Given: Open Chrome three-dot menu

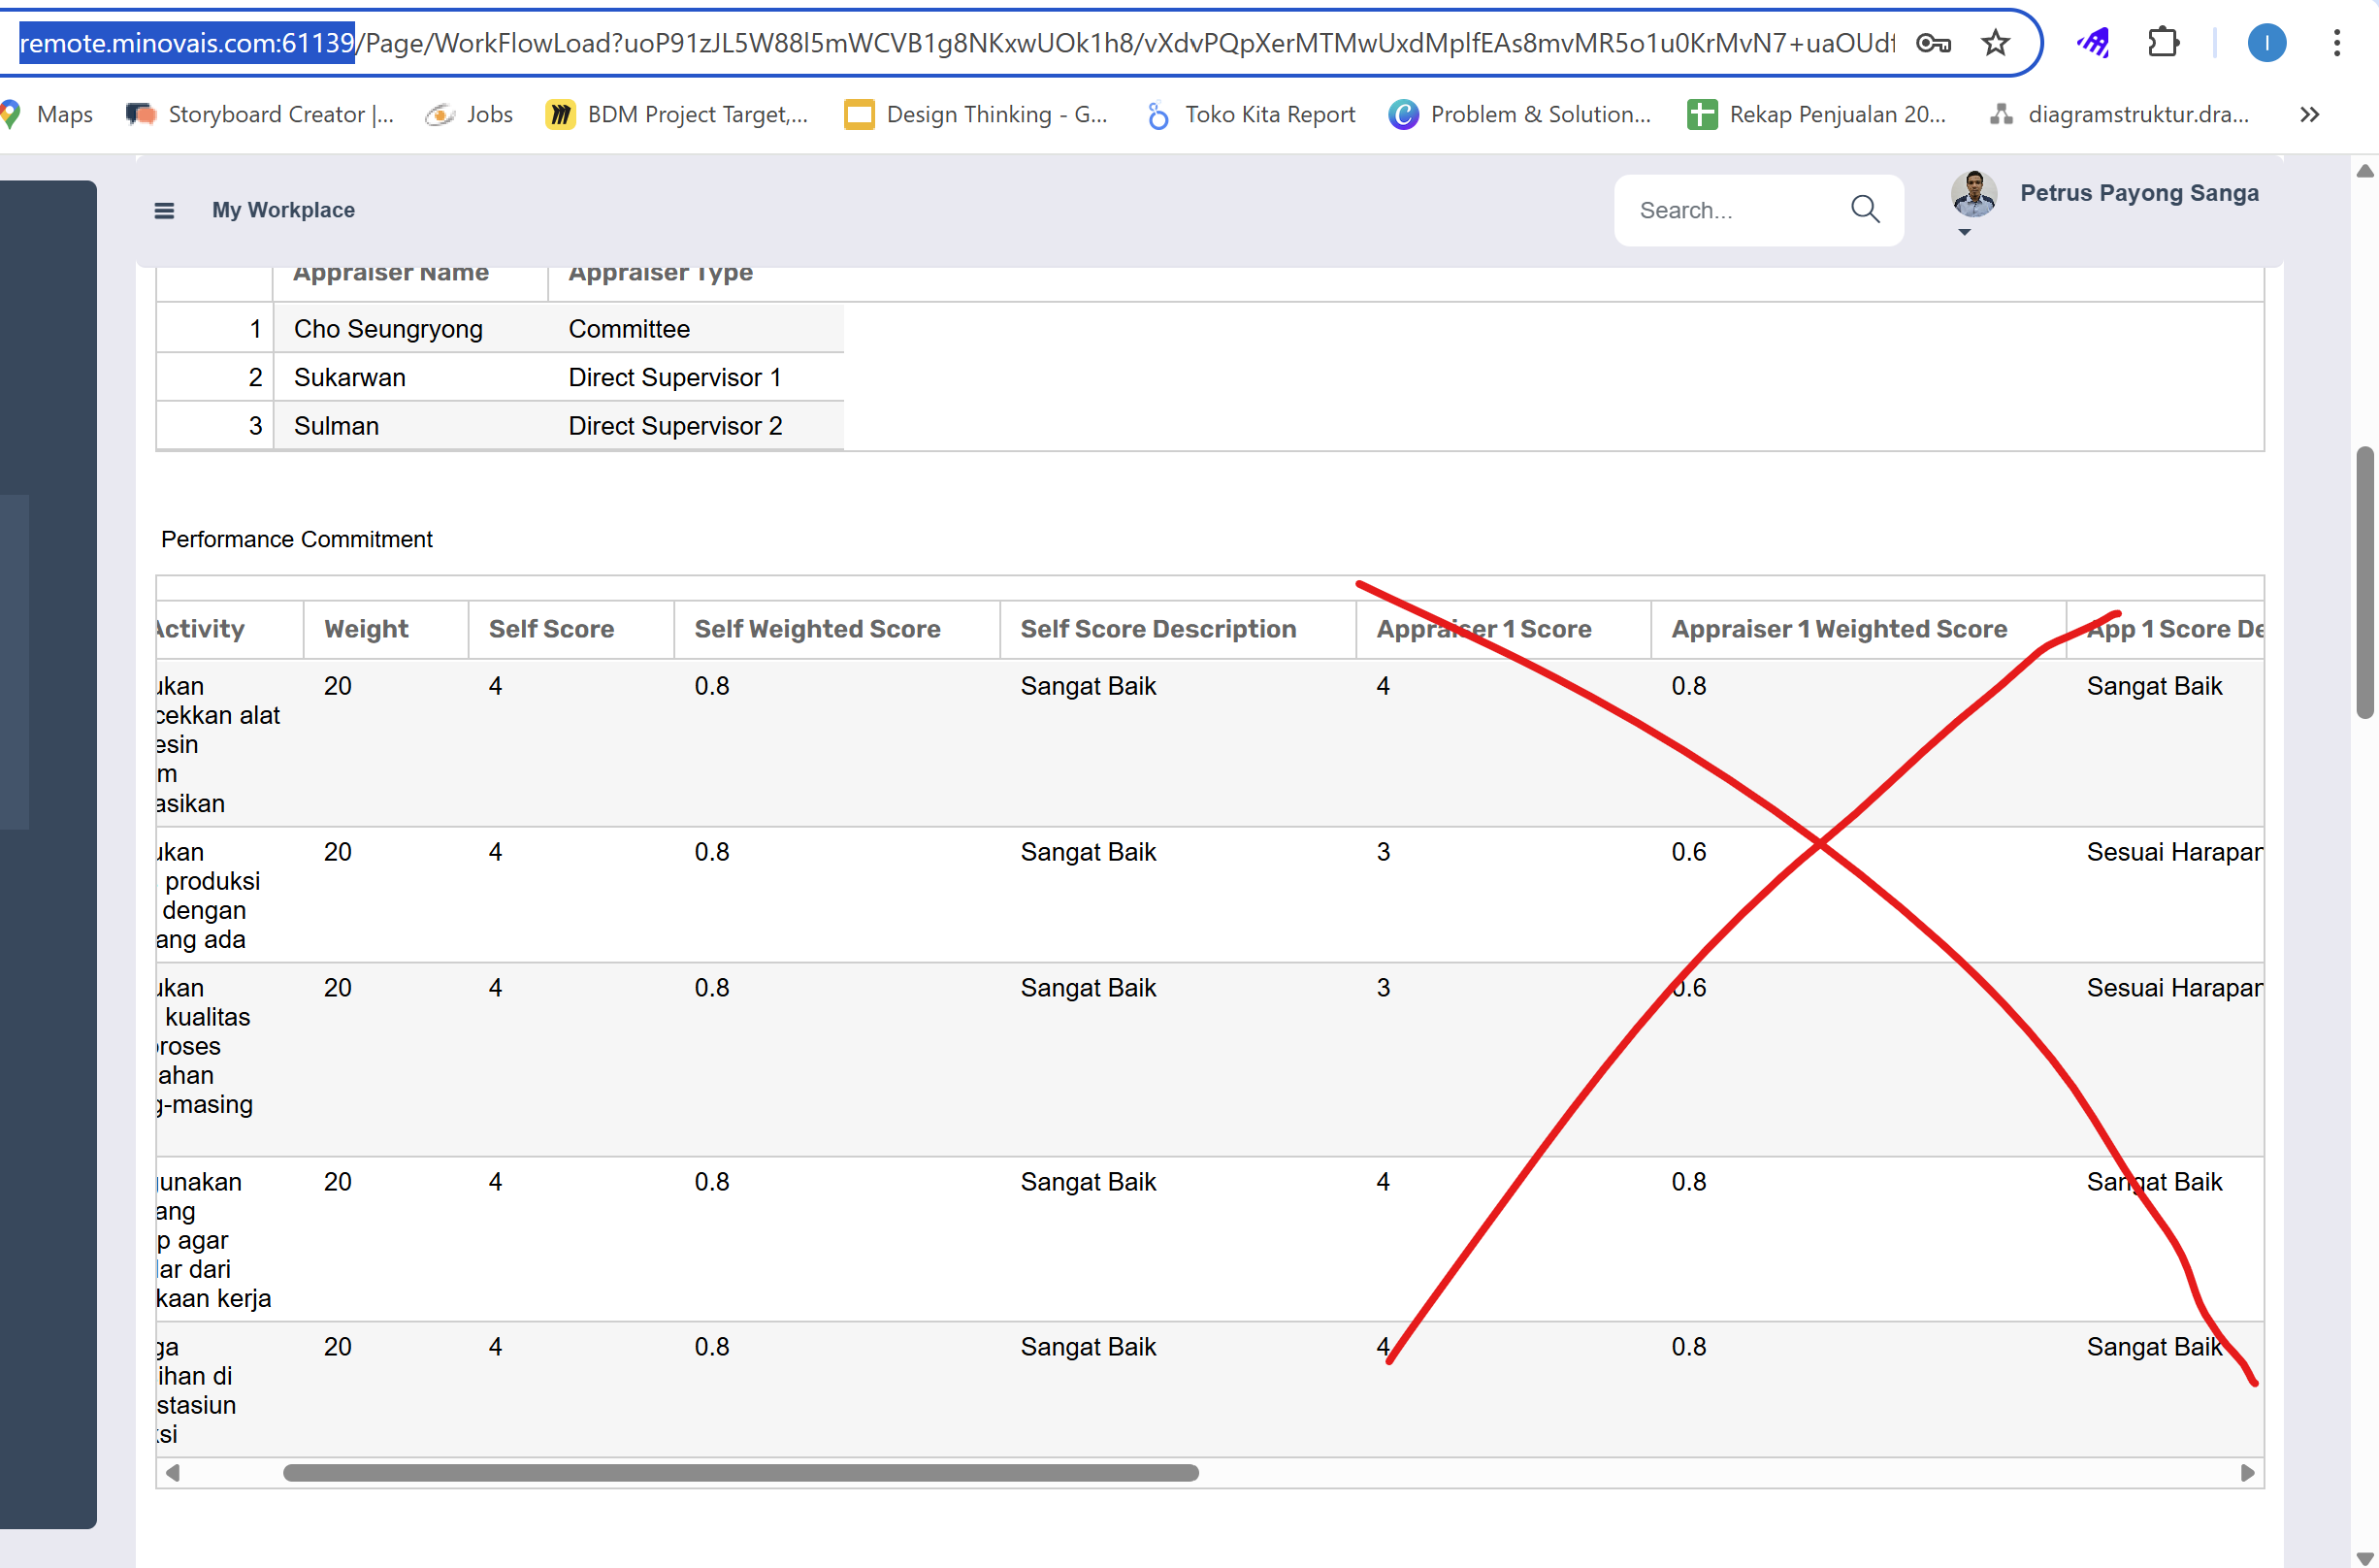Looking at the screenshot, I should coord(2336,43).
